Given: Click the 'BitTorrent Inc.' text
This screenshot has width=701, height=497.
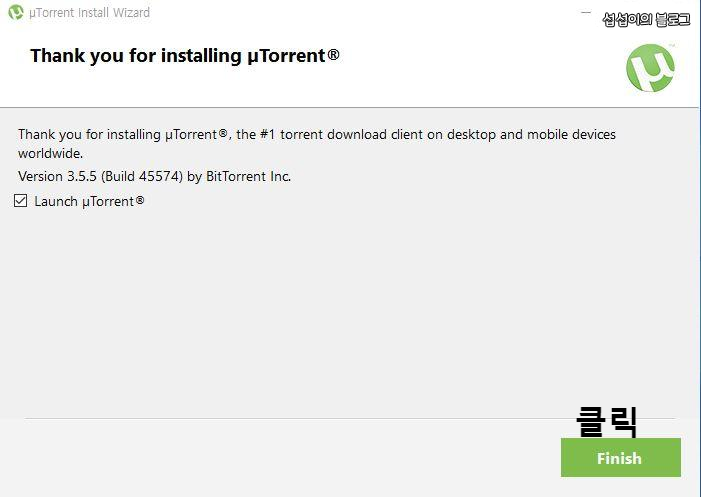Looking at the screenshot, I should pyautogui.click(x=249, y=177).
